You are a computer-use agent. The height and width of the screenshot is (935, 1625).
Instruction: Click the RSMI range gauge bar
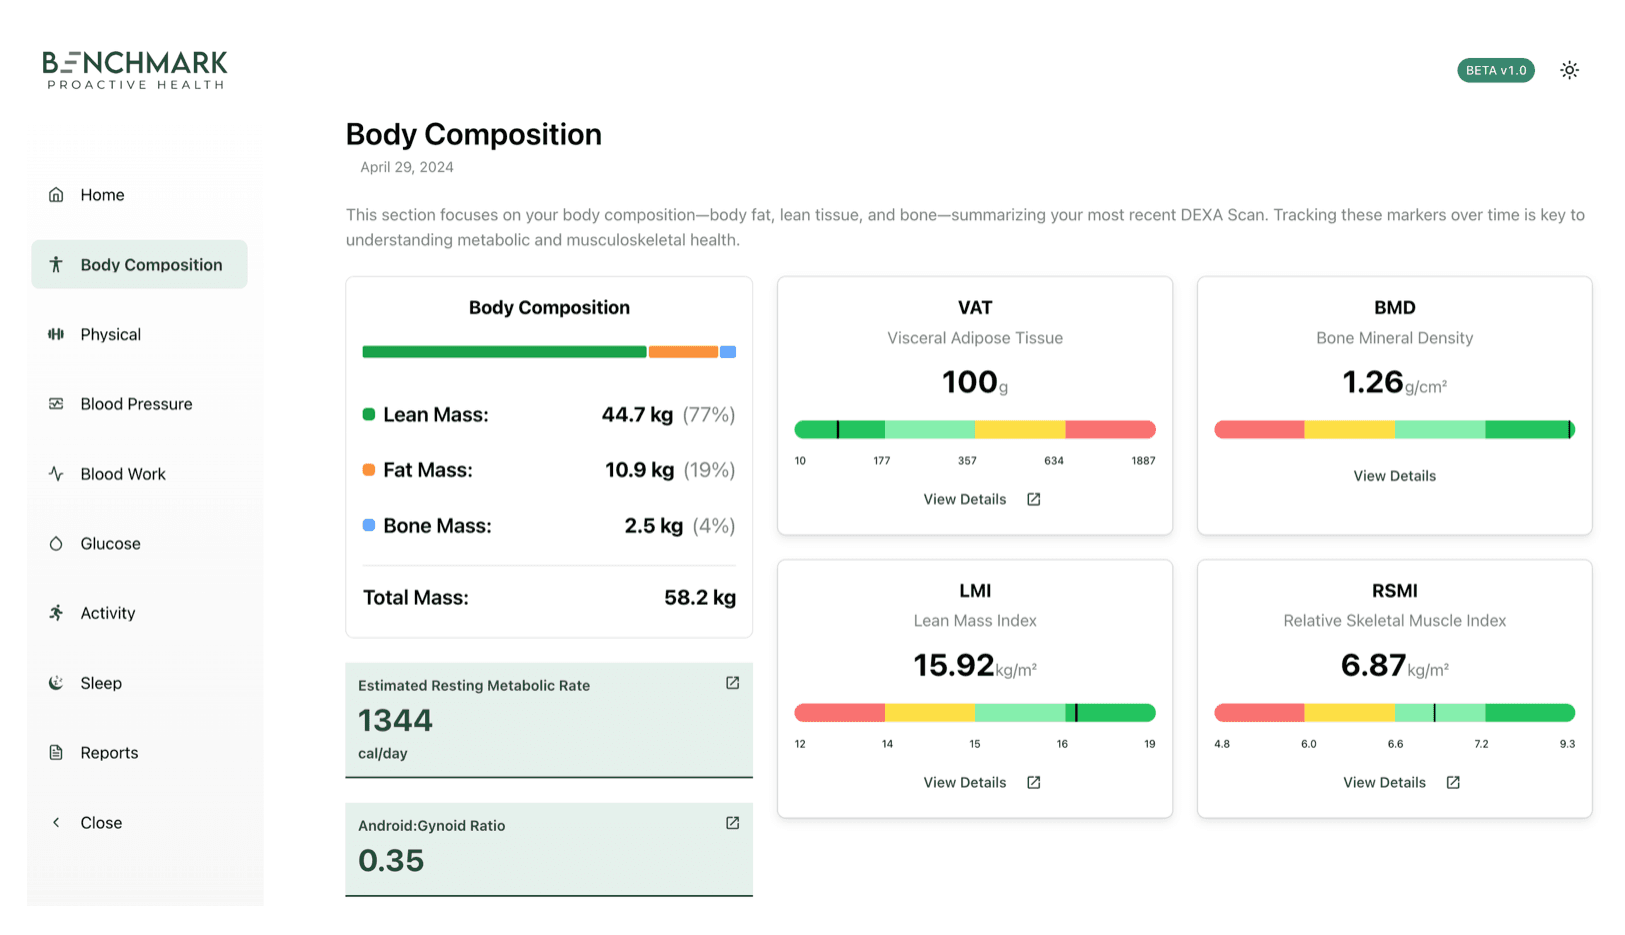(1394, 713)
